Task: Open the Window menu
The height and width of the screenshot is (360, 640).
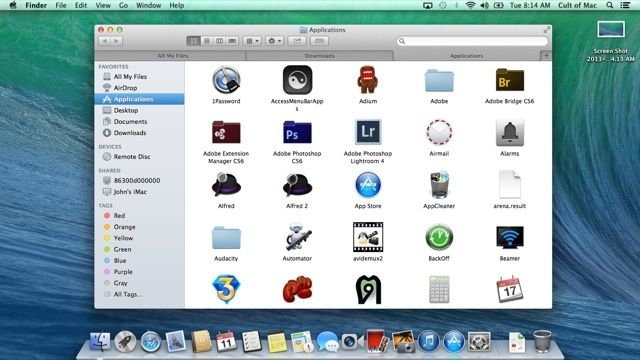Action: pos(149,5)
